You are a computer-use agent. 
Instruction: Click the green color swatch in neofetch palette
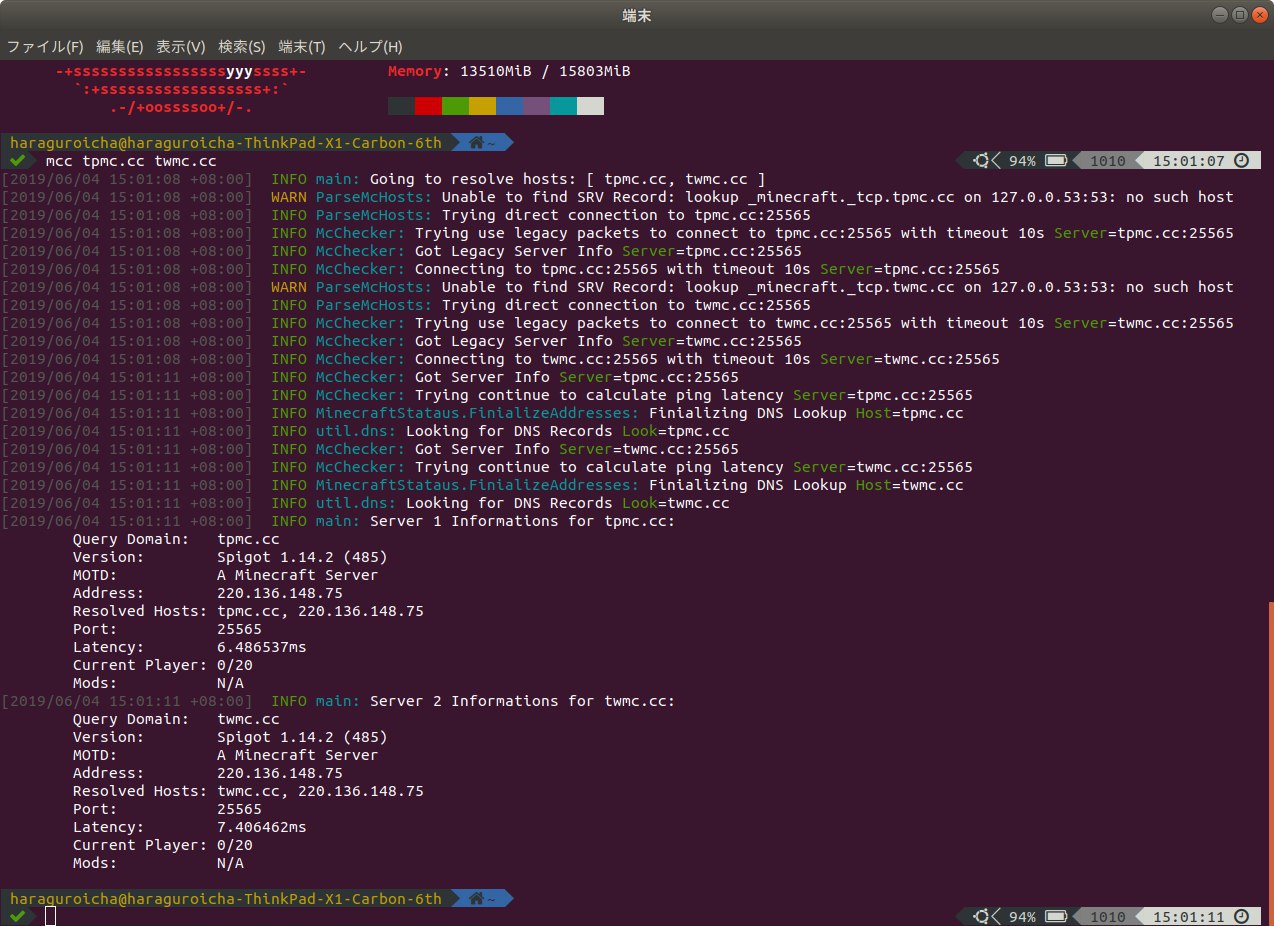click(455, 106)
